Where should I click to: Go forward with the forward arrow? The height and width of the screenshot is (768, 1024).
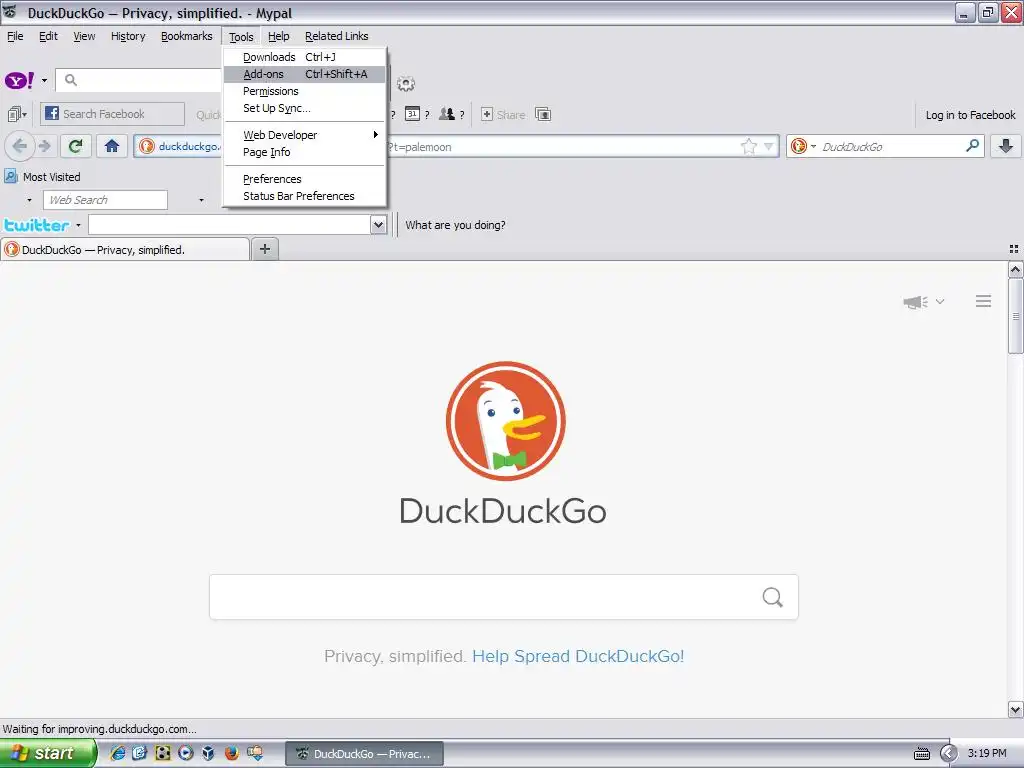(44, 146)
